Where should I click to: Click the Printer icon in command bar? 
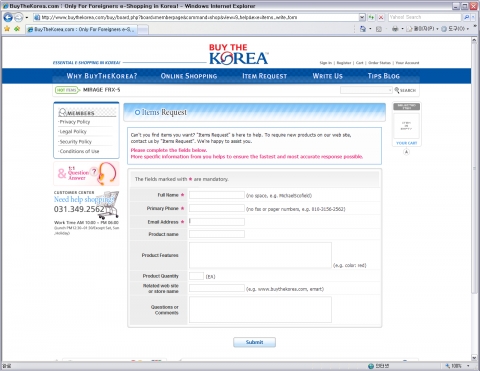395,29
